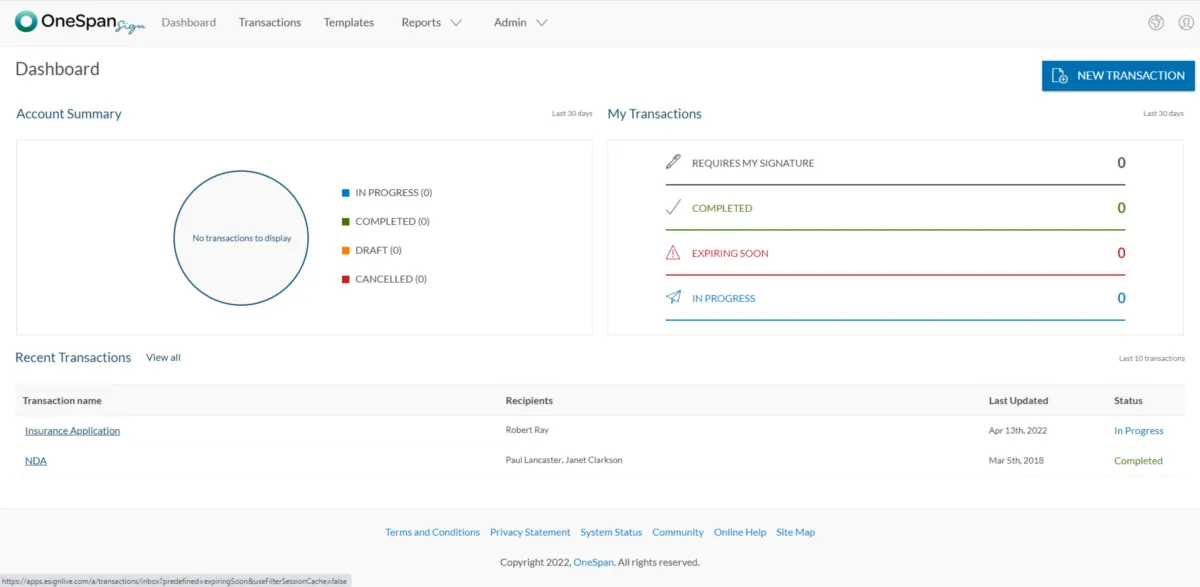Image resolution: width=1200 pixels, height=587 pixels.
Task: Click the paper plane In Progress icon
Action: (x=673, y=298)
